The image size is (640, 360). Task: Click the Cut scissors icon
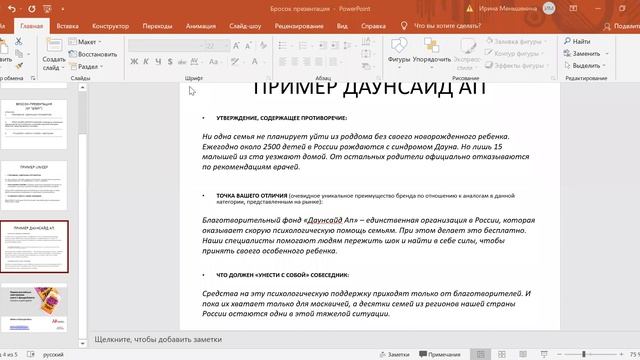coord(18,41)
